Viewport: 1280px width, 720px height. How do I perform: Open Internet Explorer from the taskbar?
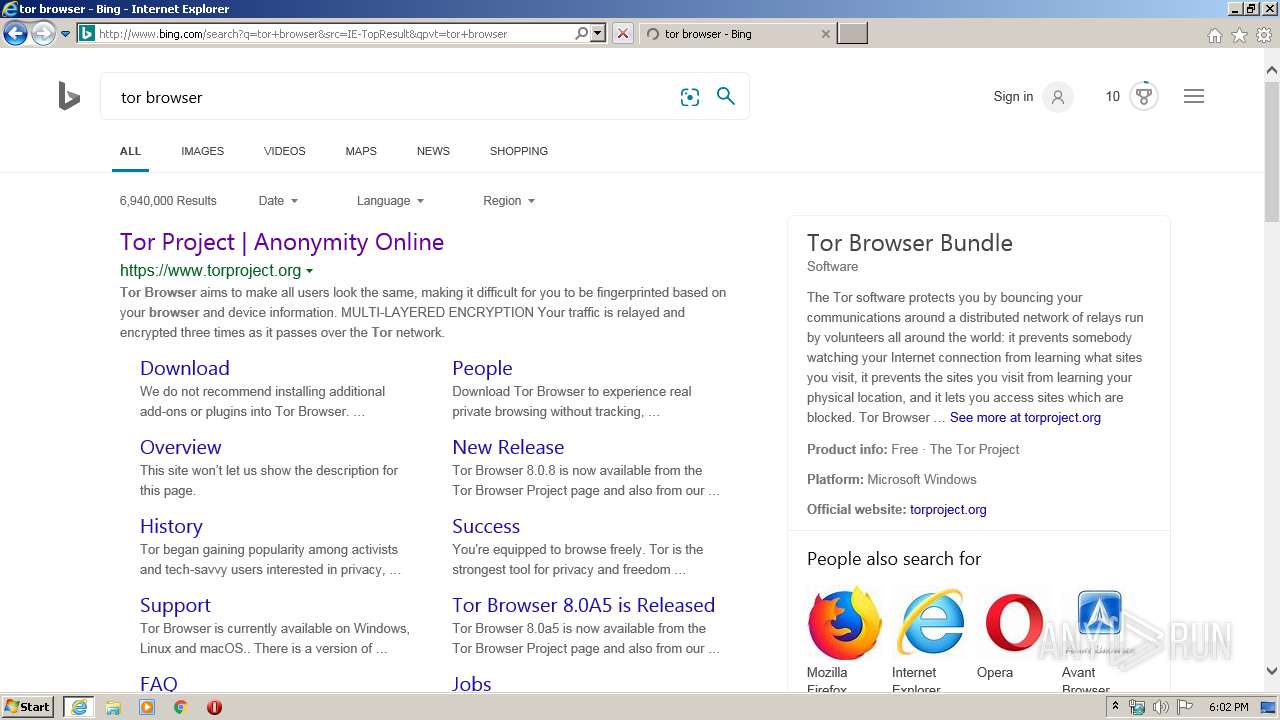79,707
